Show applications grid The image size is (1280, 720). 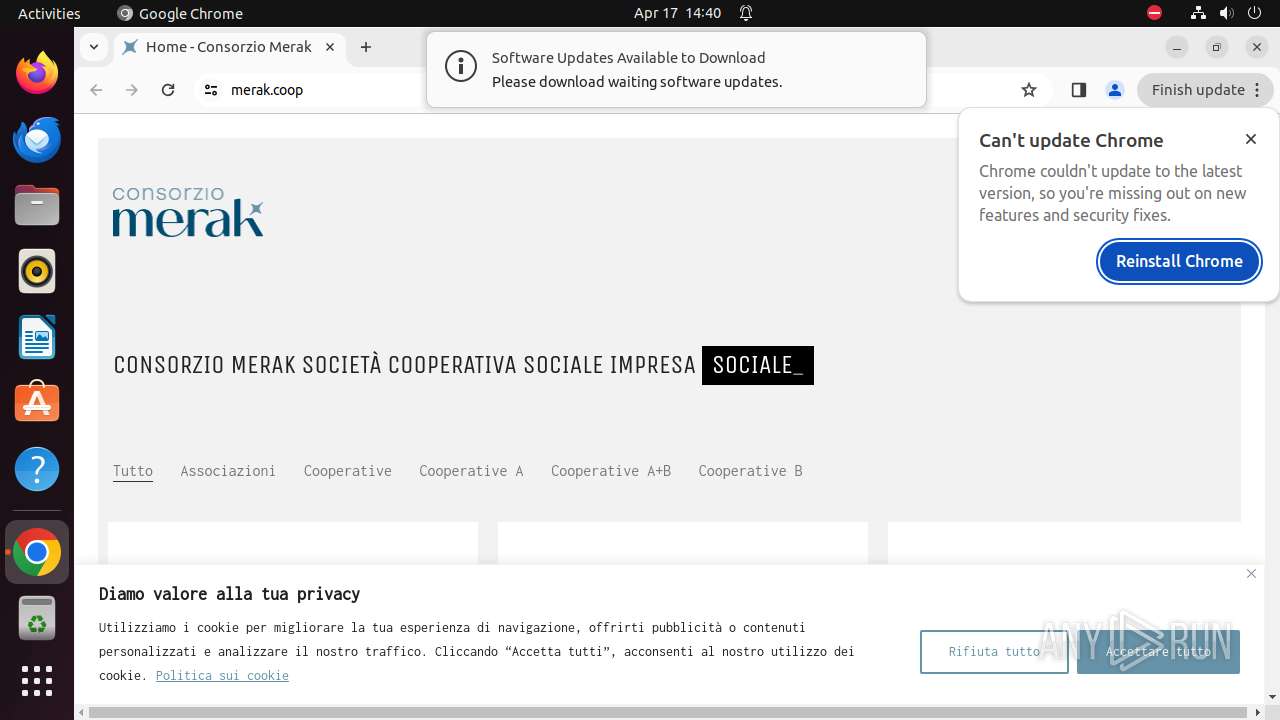point(37,681)
